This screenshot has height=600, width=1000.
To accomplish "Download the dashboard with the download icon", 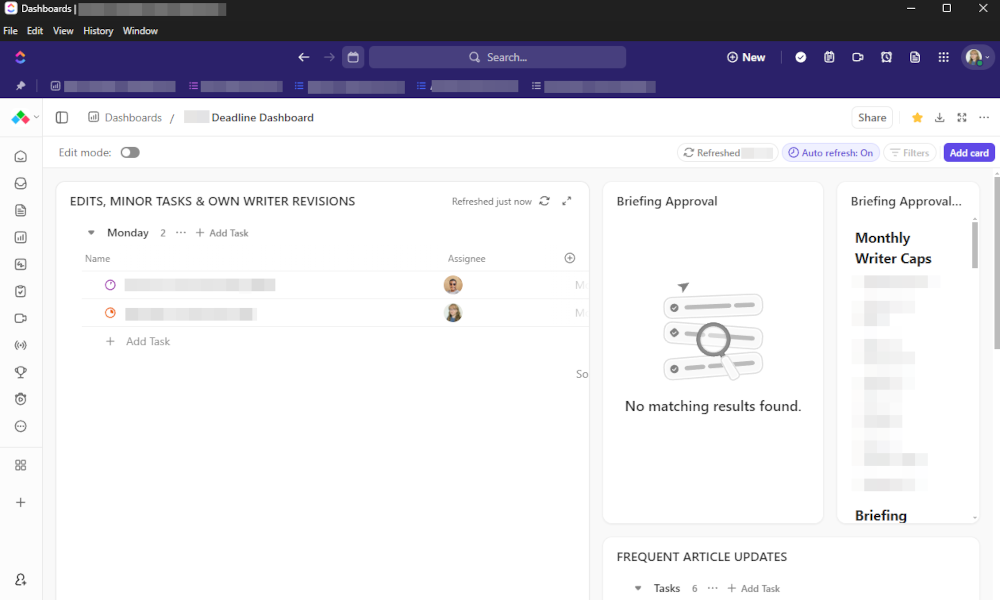I will (x=939, y=117).
